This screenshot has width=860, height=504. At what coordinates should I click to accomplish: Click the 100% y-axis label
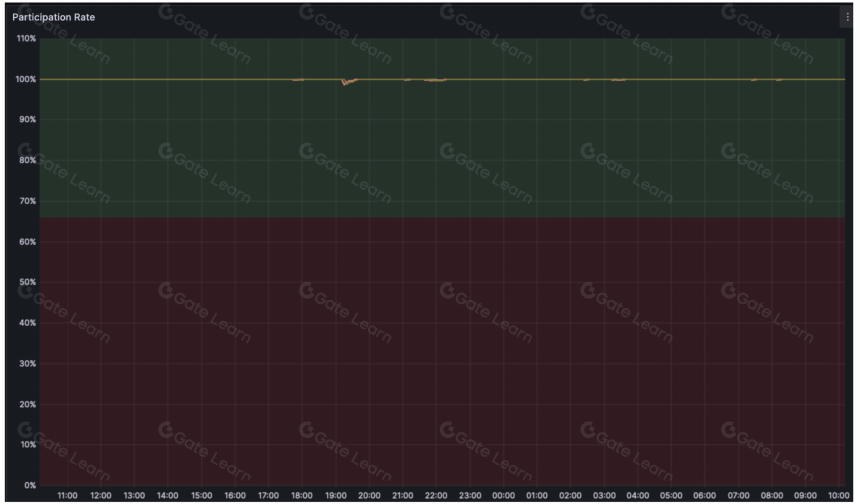tap(26, 79)
